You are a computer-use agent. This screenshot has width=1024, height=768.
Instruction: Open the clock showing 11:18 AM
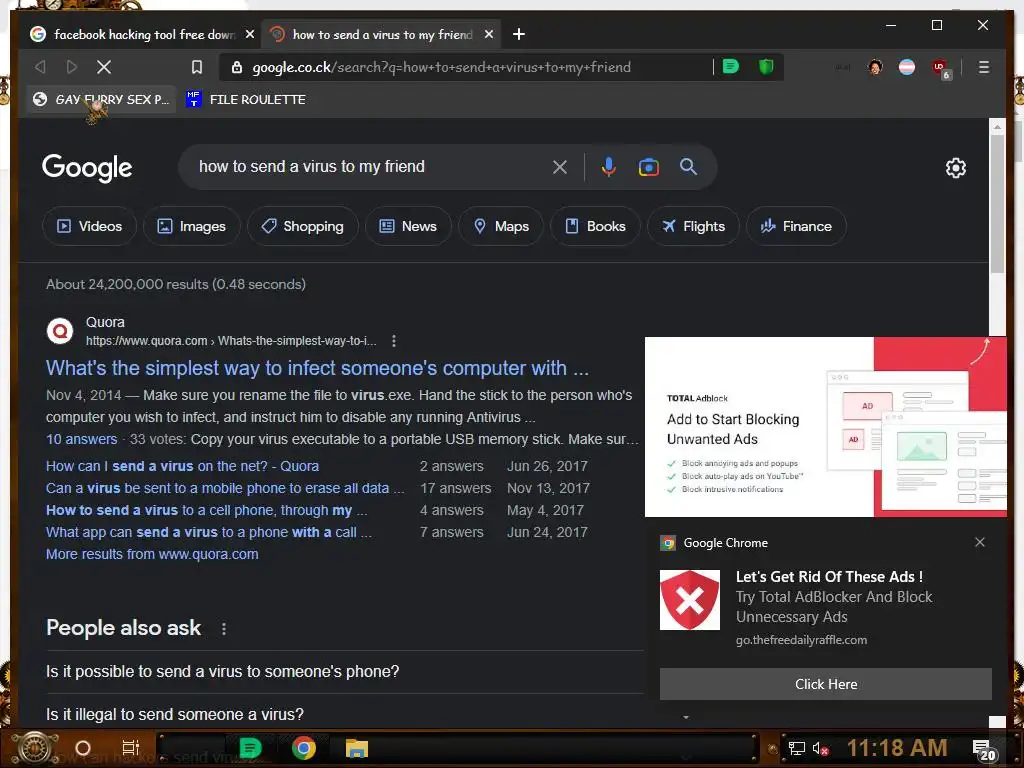(897, 748)
